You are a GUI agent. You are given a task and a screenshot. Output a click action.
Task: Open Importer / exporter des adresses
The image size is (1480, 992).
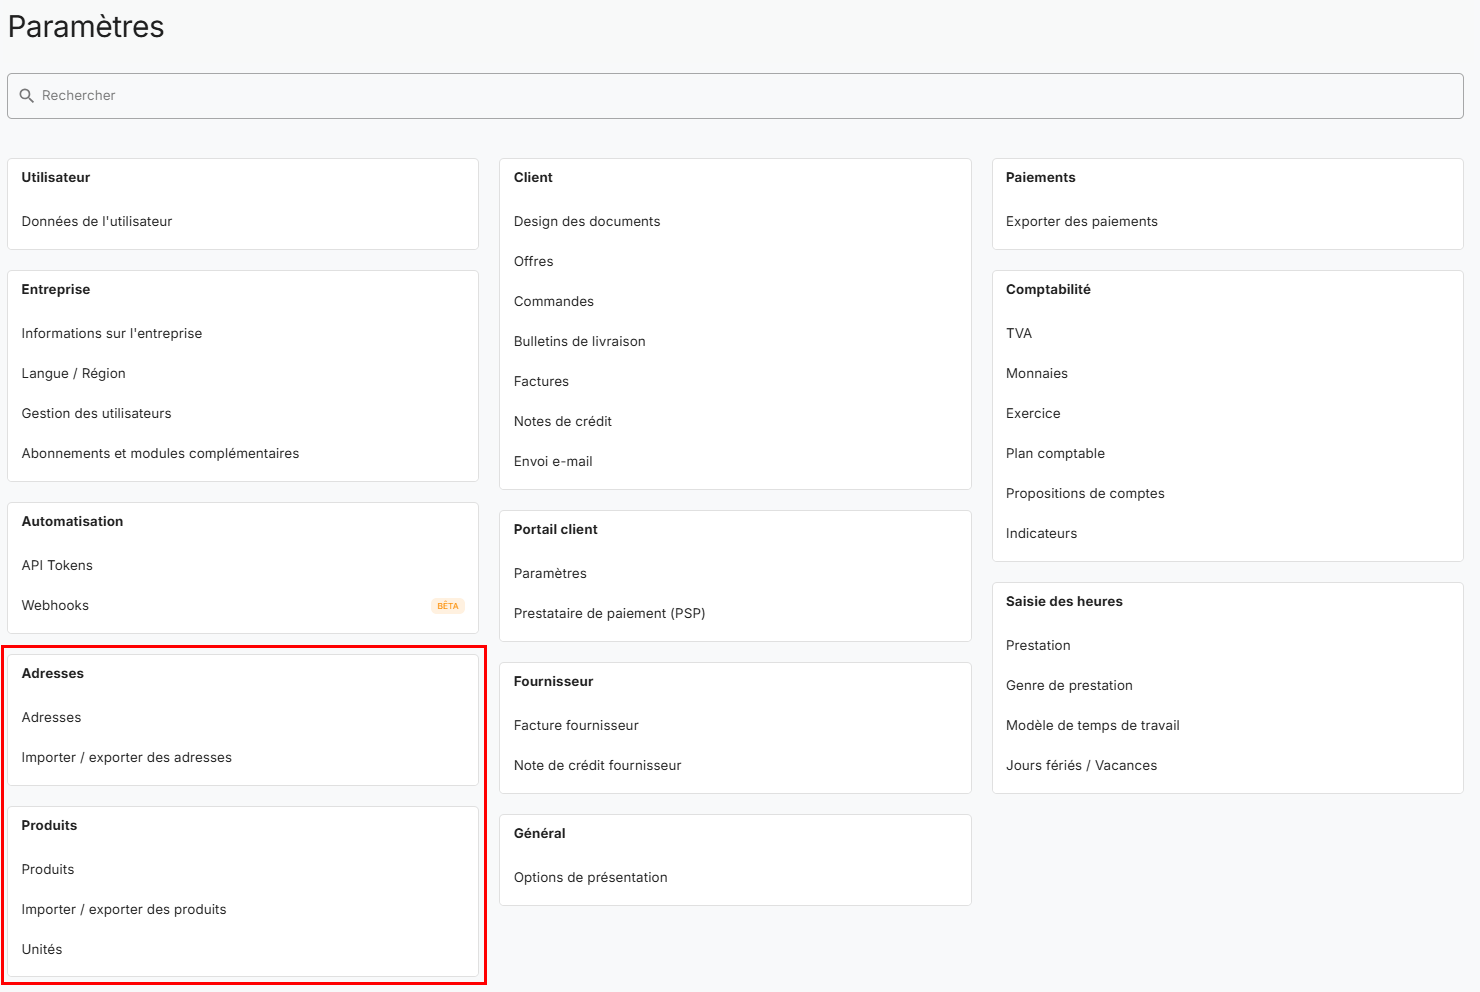127,758
